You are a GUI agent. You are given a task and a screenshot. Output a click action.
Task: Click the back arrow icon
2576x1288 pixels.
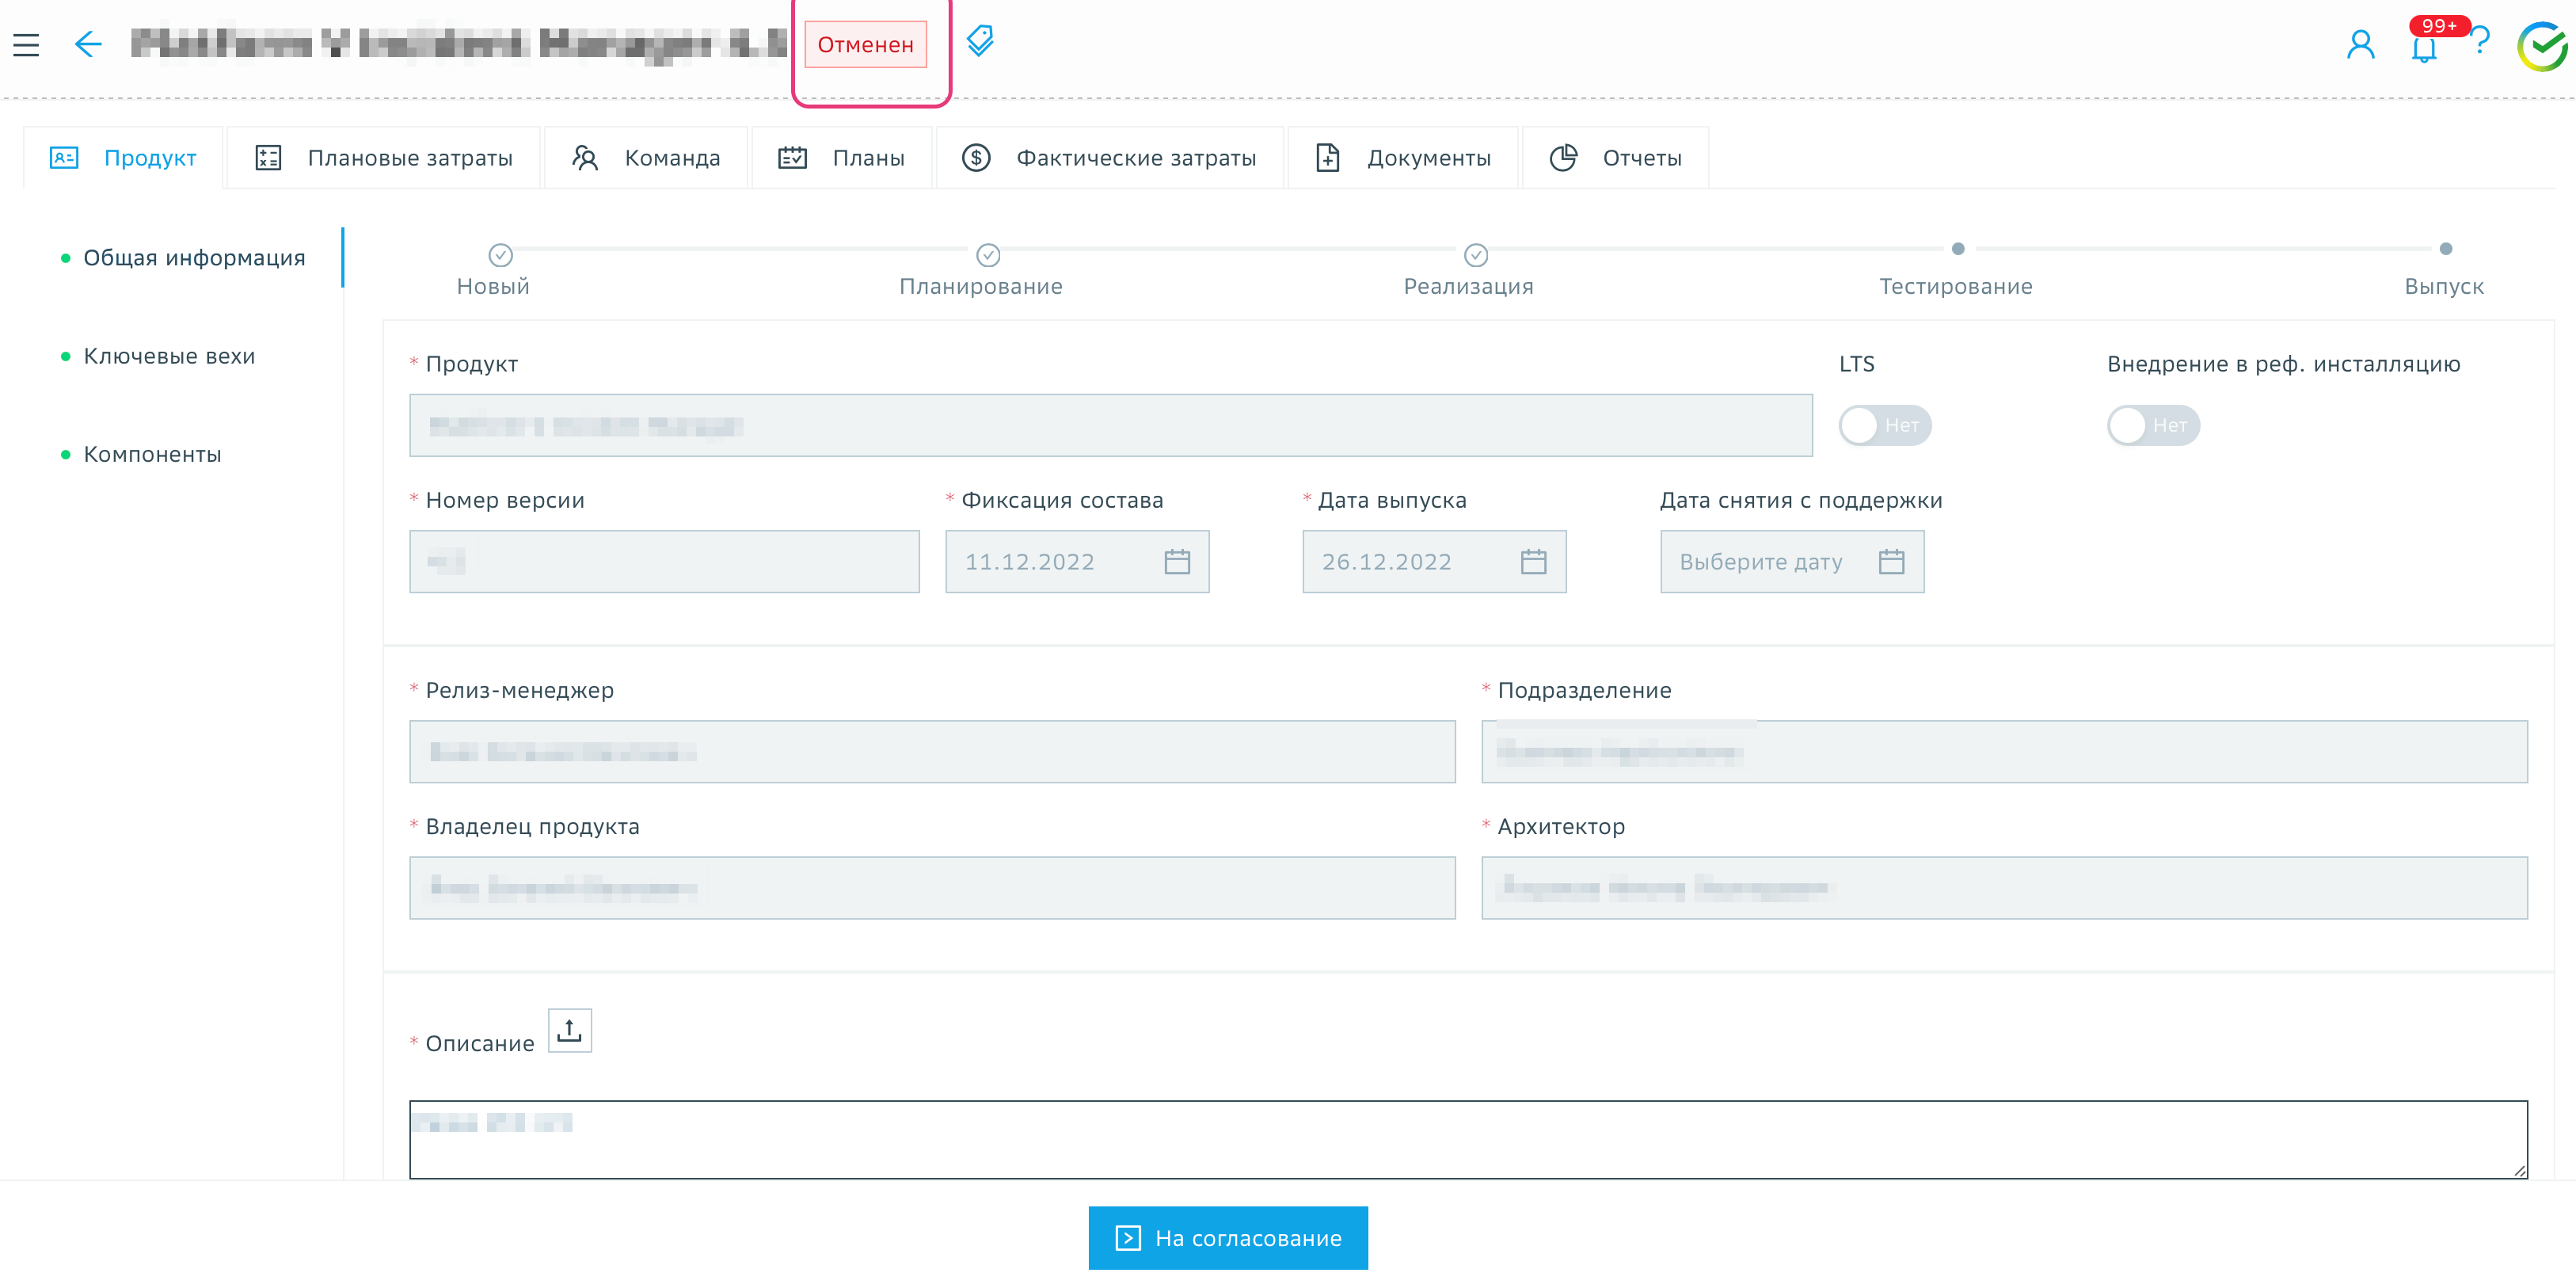88,44
